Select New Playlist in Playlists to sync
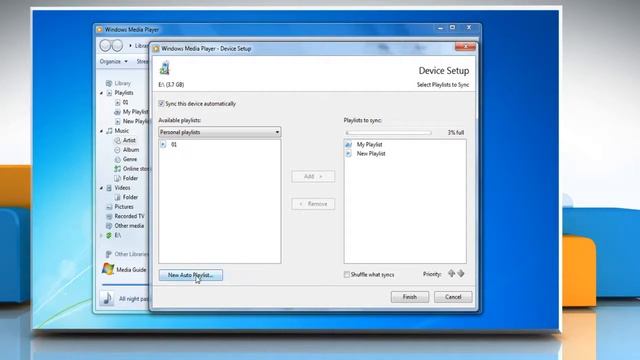The height and width of the screenshot is (360, 640). click(371, 154)
